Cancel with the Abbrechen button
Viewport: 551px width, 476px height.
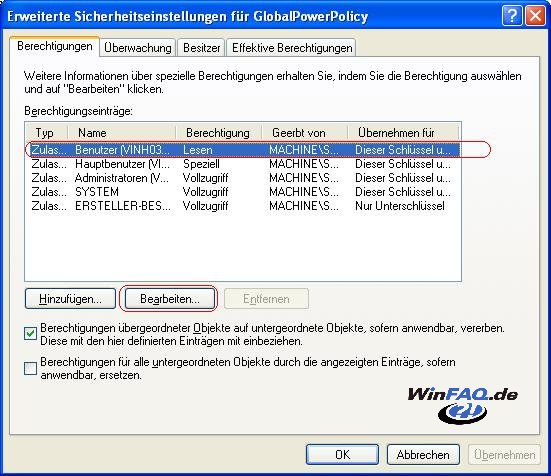(423, 455)
